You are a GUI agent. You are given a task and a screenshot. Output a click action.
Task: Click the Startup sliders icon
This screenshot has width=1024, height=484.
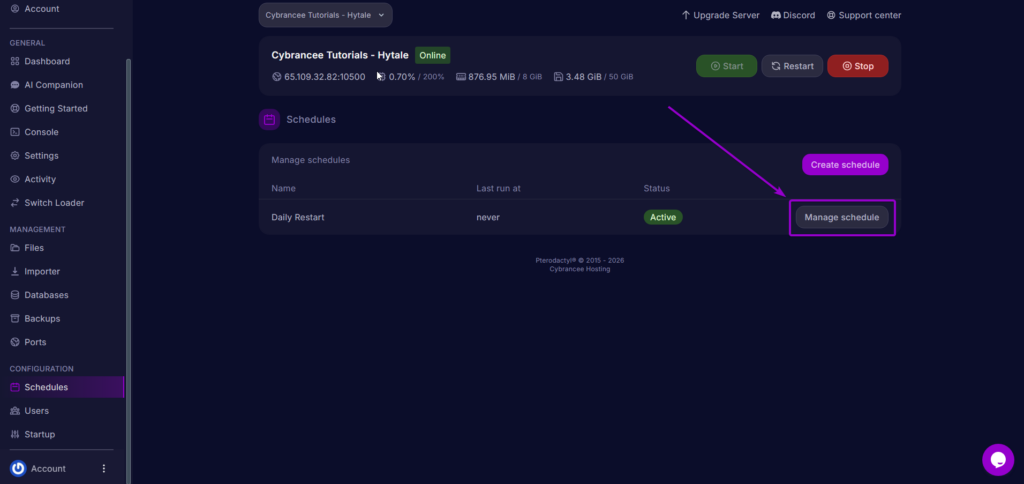(x=15, y=434)
